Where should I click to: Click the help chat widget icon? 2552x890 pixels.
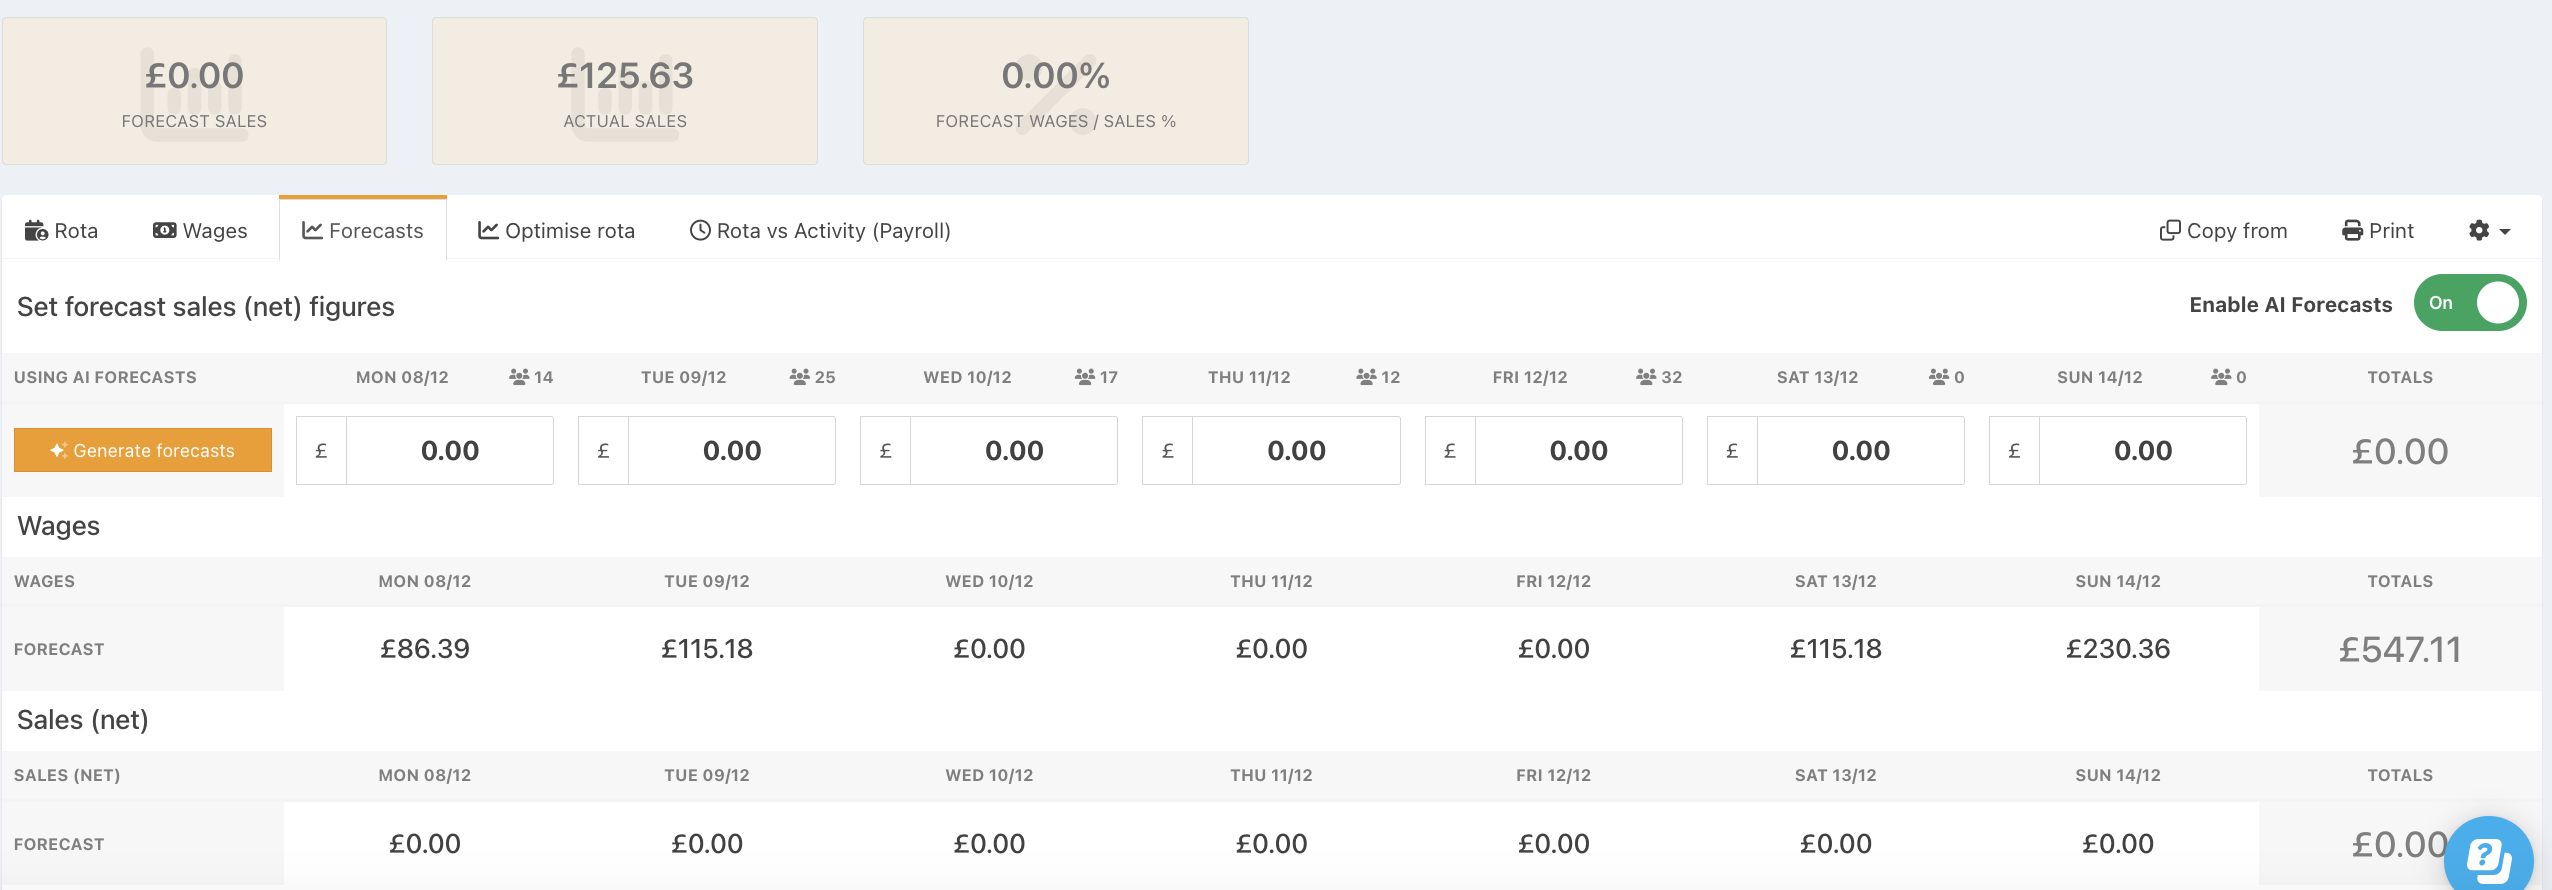point(2488,857)
